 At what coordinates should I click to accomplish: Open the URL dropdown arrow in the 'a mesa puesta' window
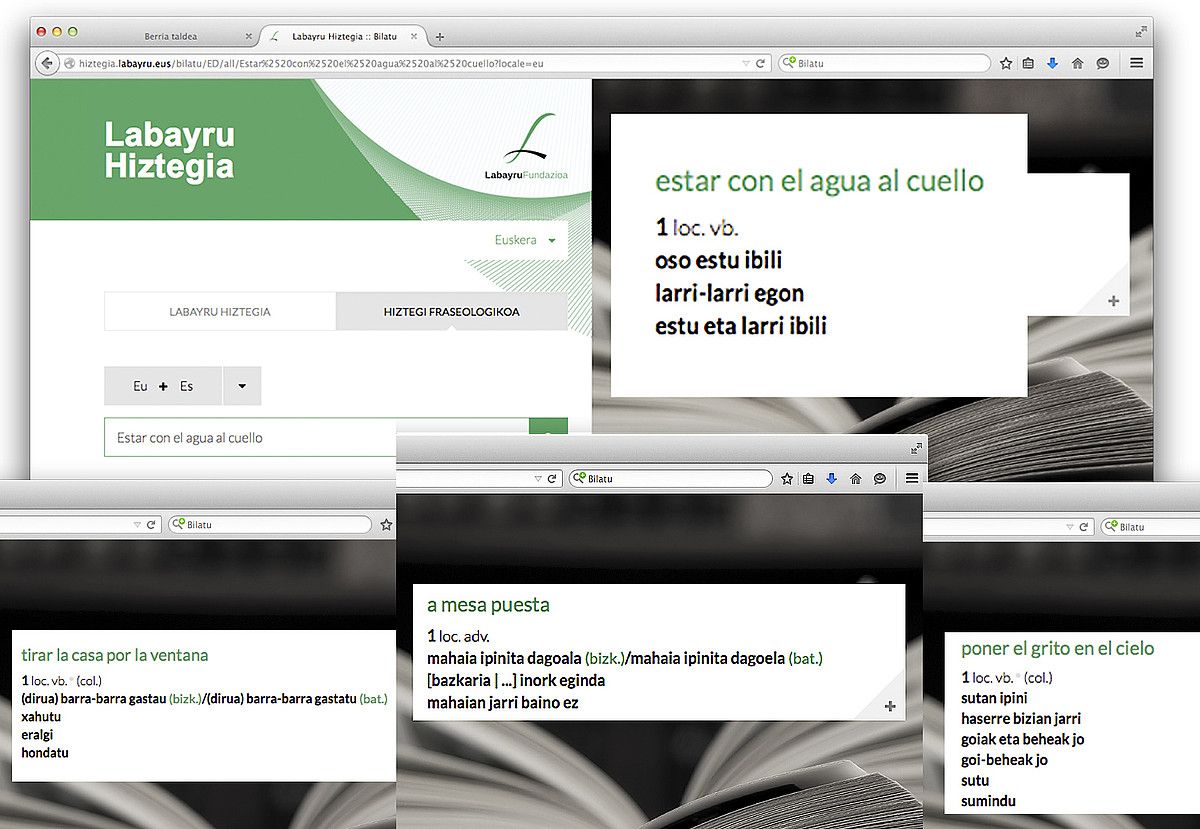coord(537,479)
